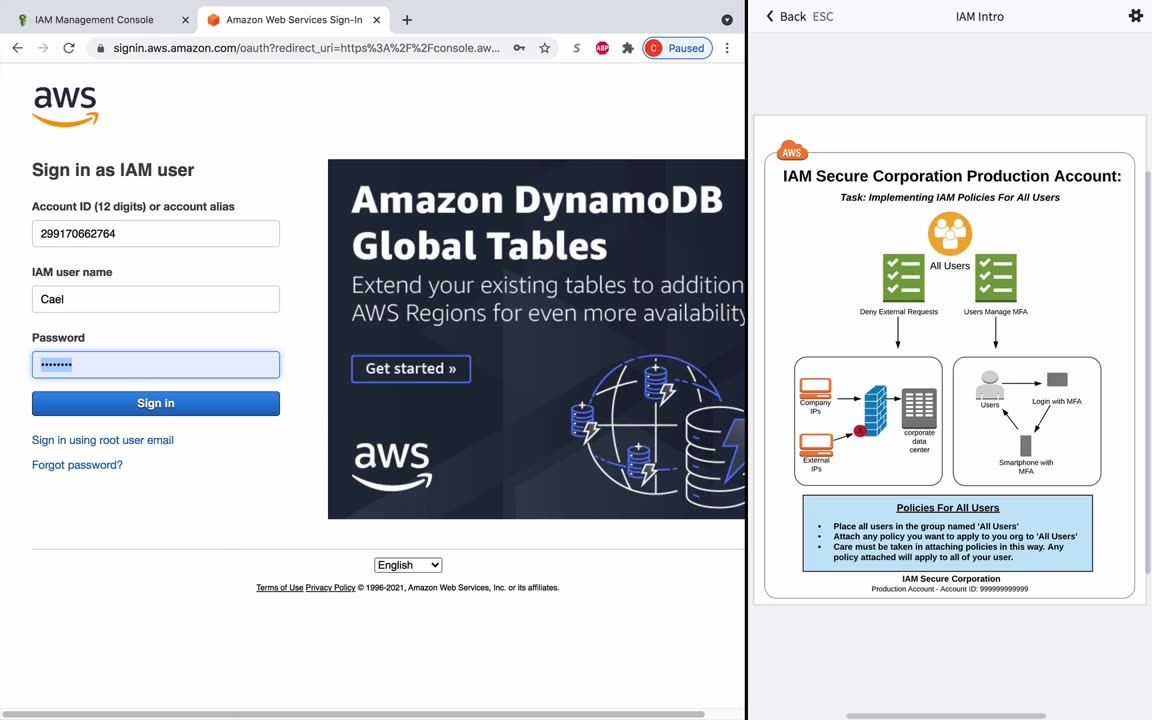Open Sign in using root user email

103,440
